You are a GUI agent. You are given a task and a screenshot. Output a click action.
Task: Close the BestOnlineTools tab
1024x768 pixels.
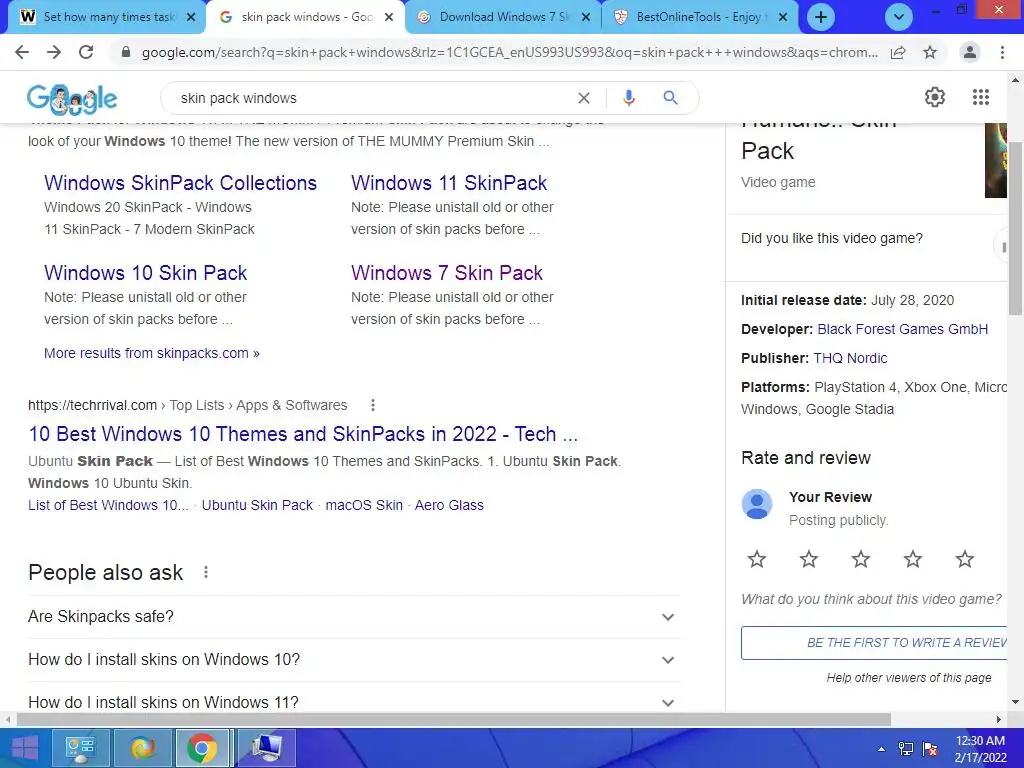click(x=782, y=17)
